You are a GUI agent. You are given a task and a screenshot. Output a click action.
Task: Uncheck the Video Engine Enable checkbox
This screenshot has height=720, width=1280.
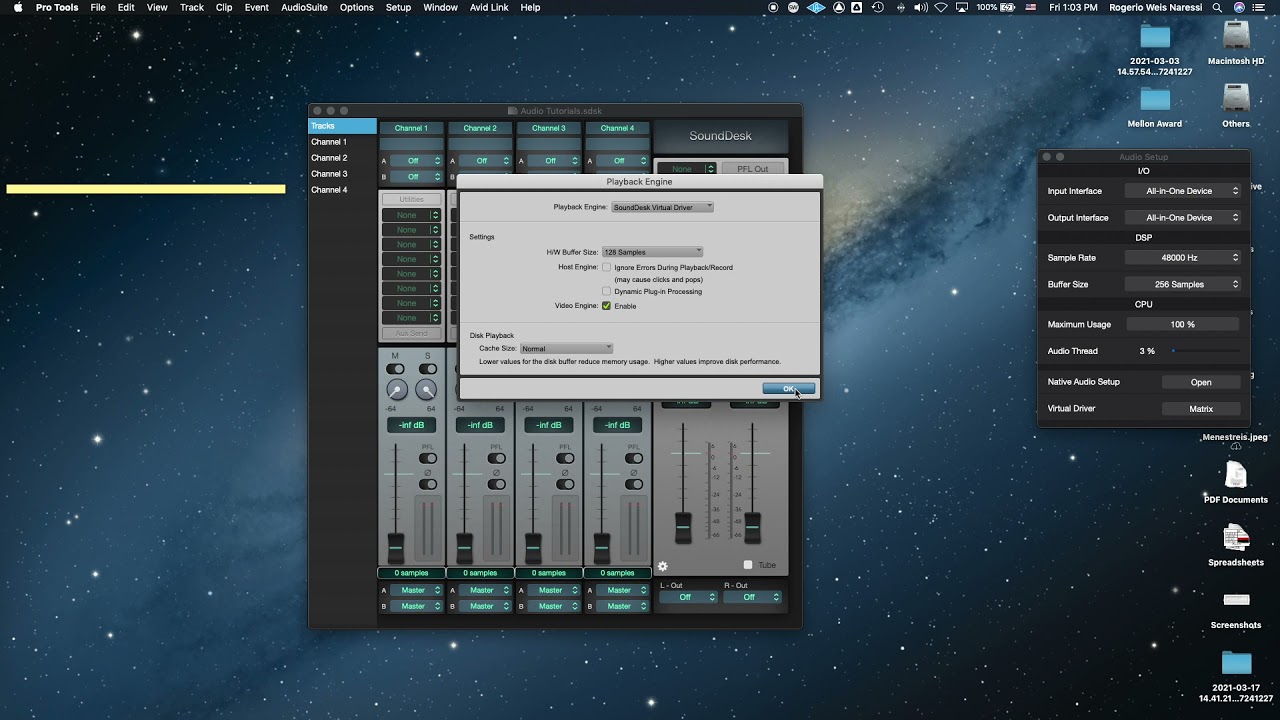[607, 306]
